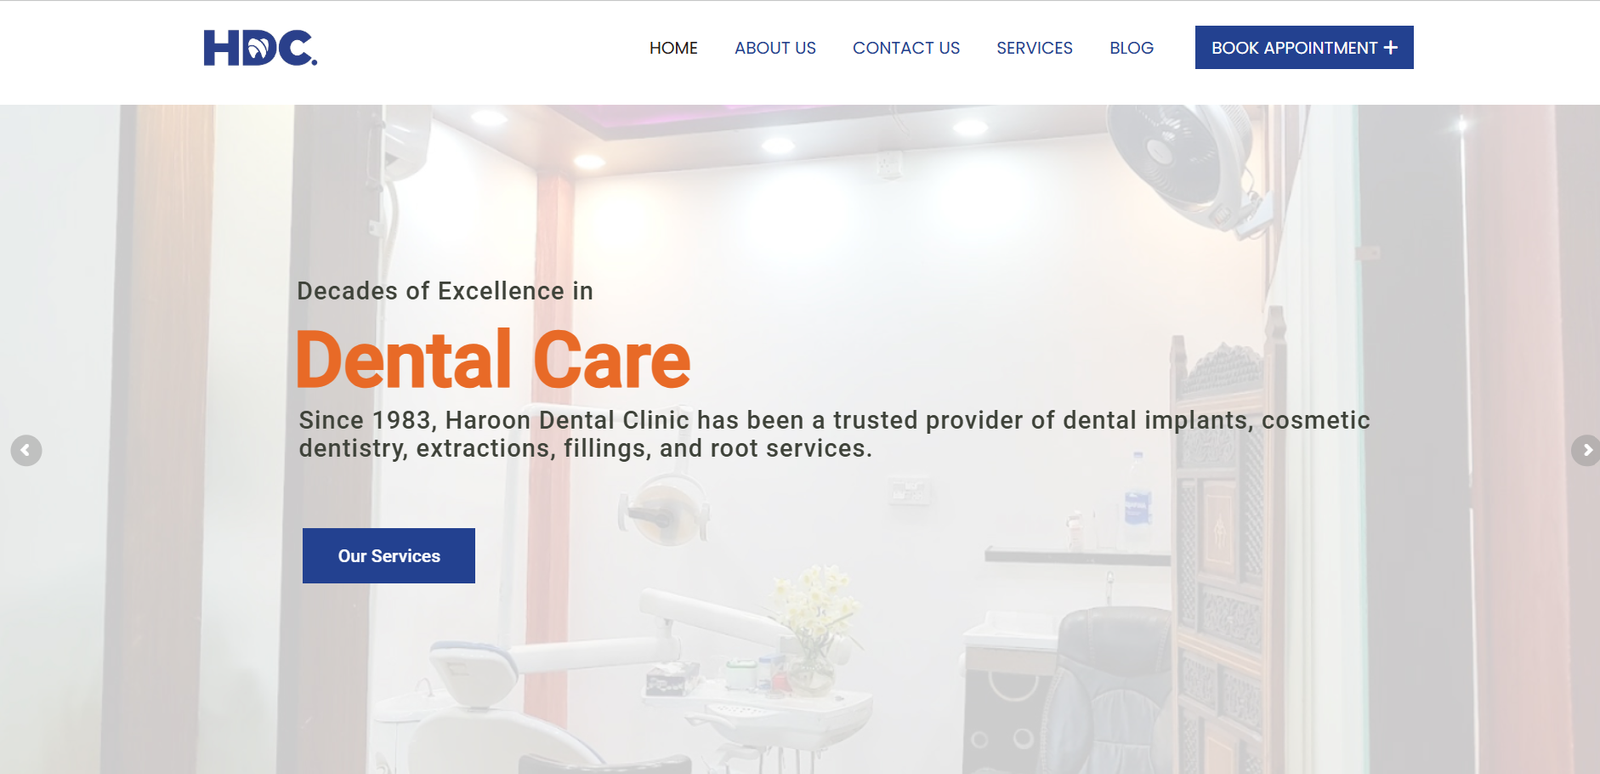Click the tooth icon inside the logo's D

pos(257,48)
